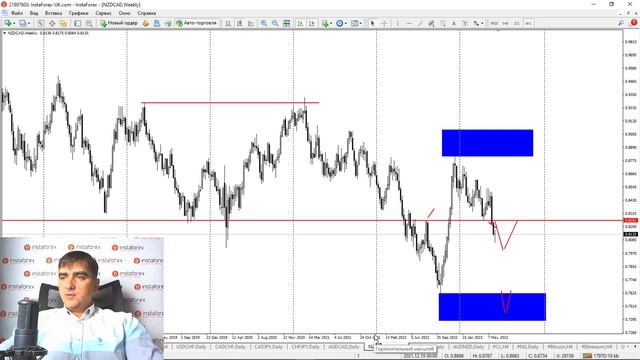Toggle the Navigator window icon
640x360 pixels.
coord(63,23)
